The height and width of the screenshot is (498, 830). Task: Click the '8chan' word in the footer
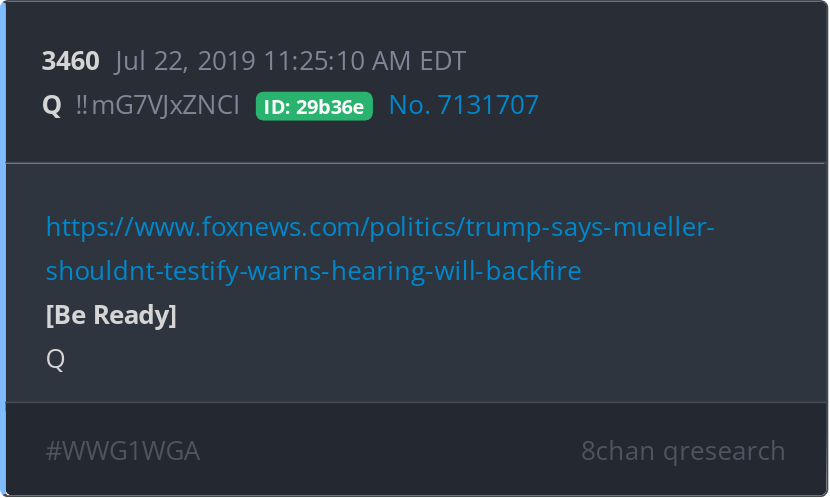coord(618,451)
